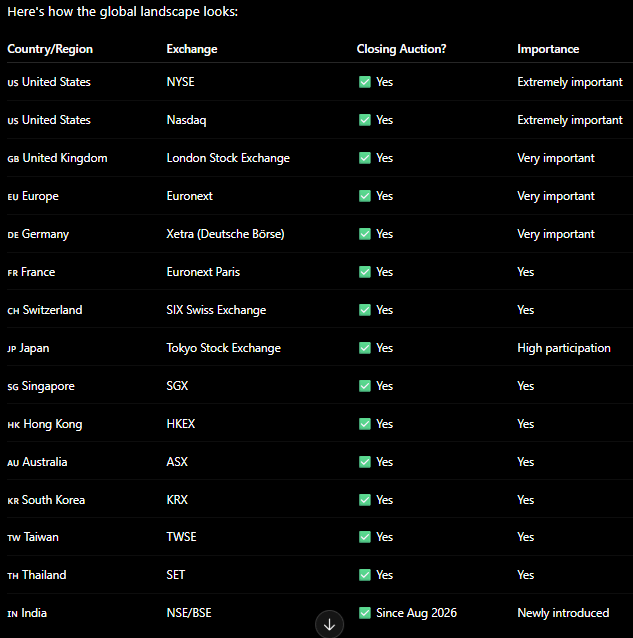Click the green check in SIX Swiss Exchange row

(x=365, y=310)
